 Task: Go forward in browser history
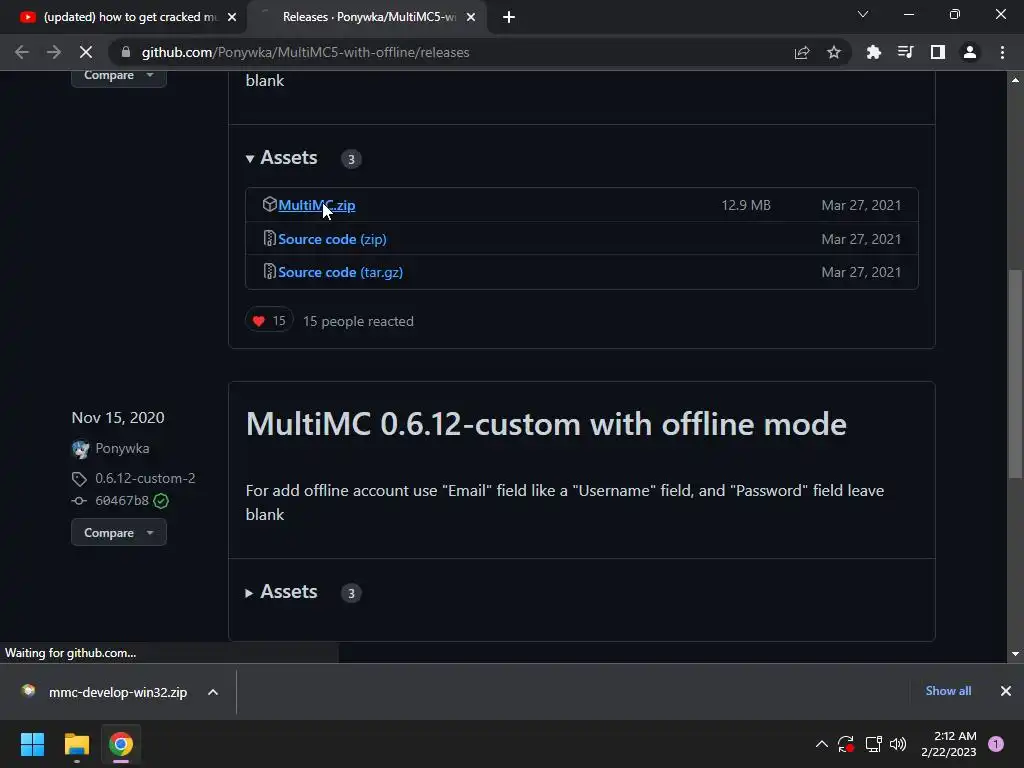click(x=54, y=52)
